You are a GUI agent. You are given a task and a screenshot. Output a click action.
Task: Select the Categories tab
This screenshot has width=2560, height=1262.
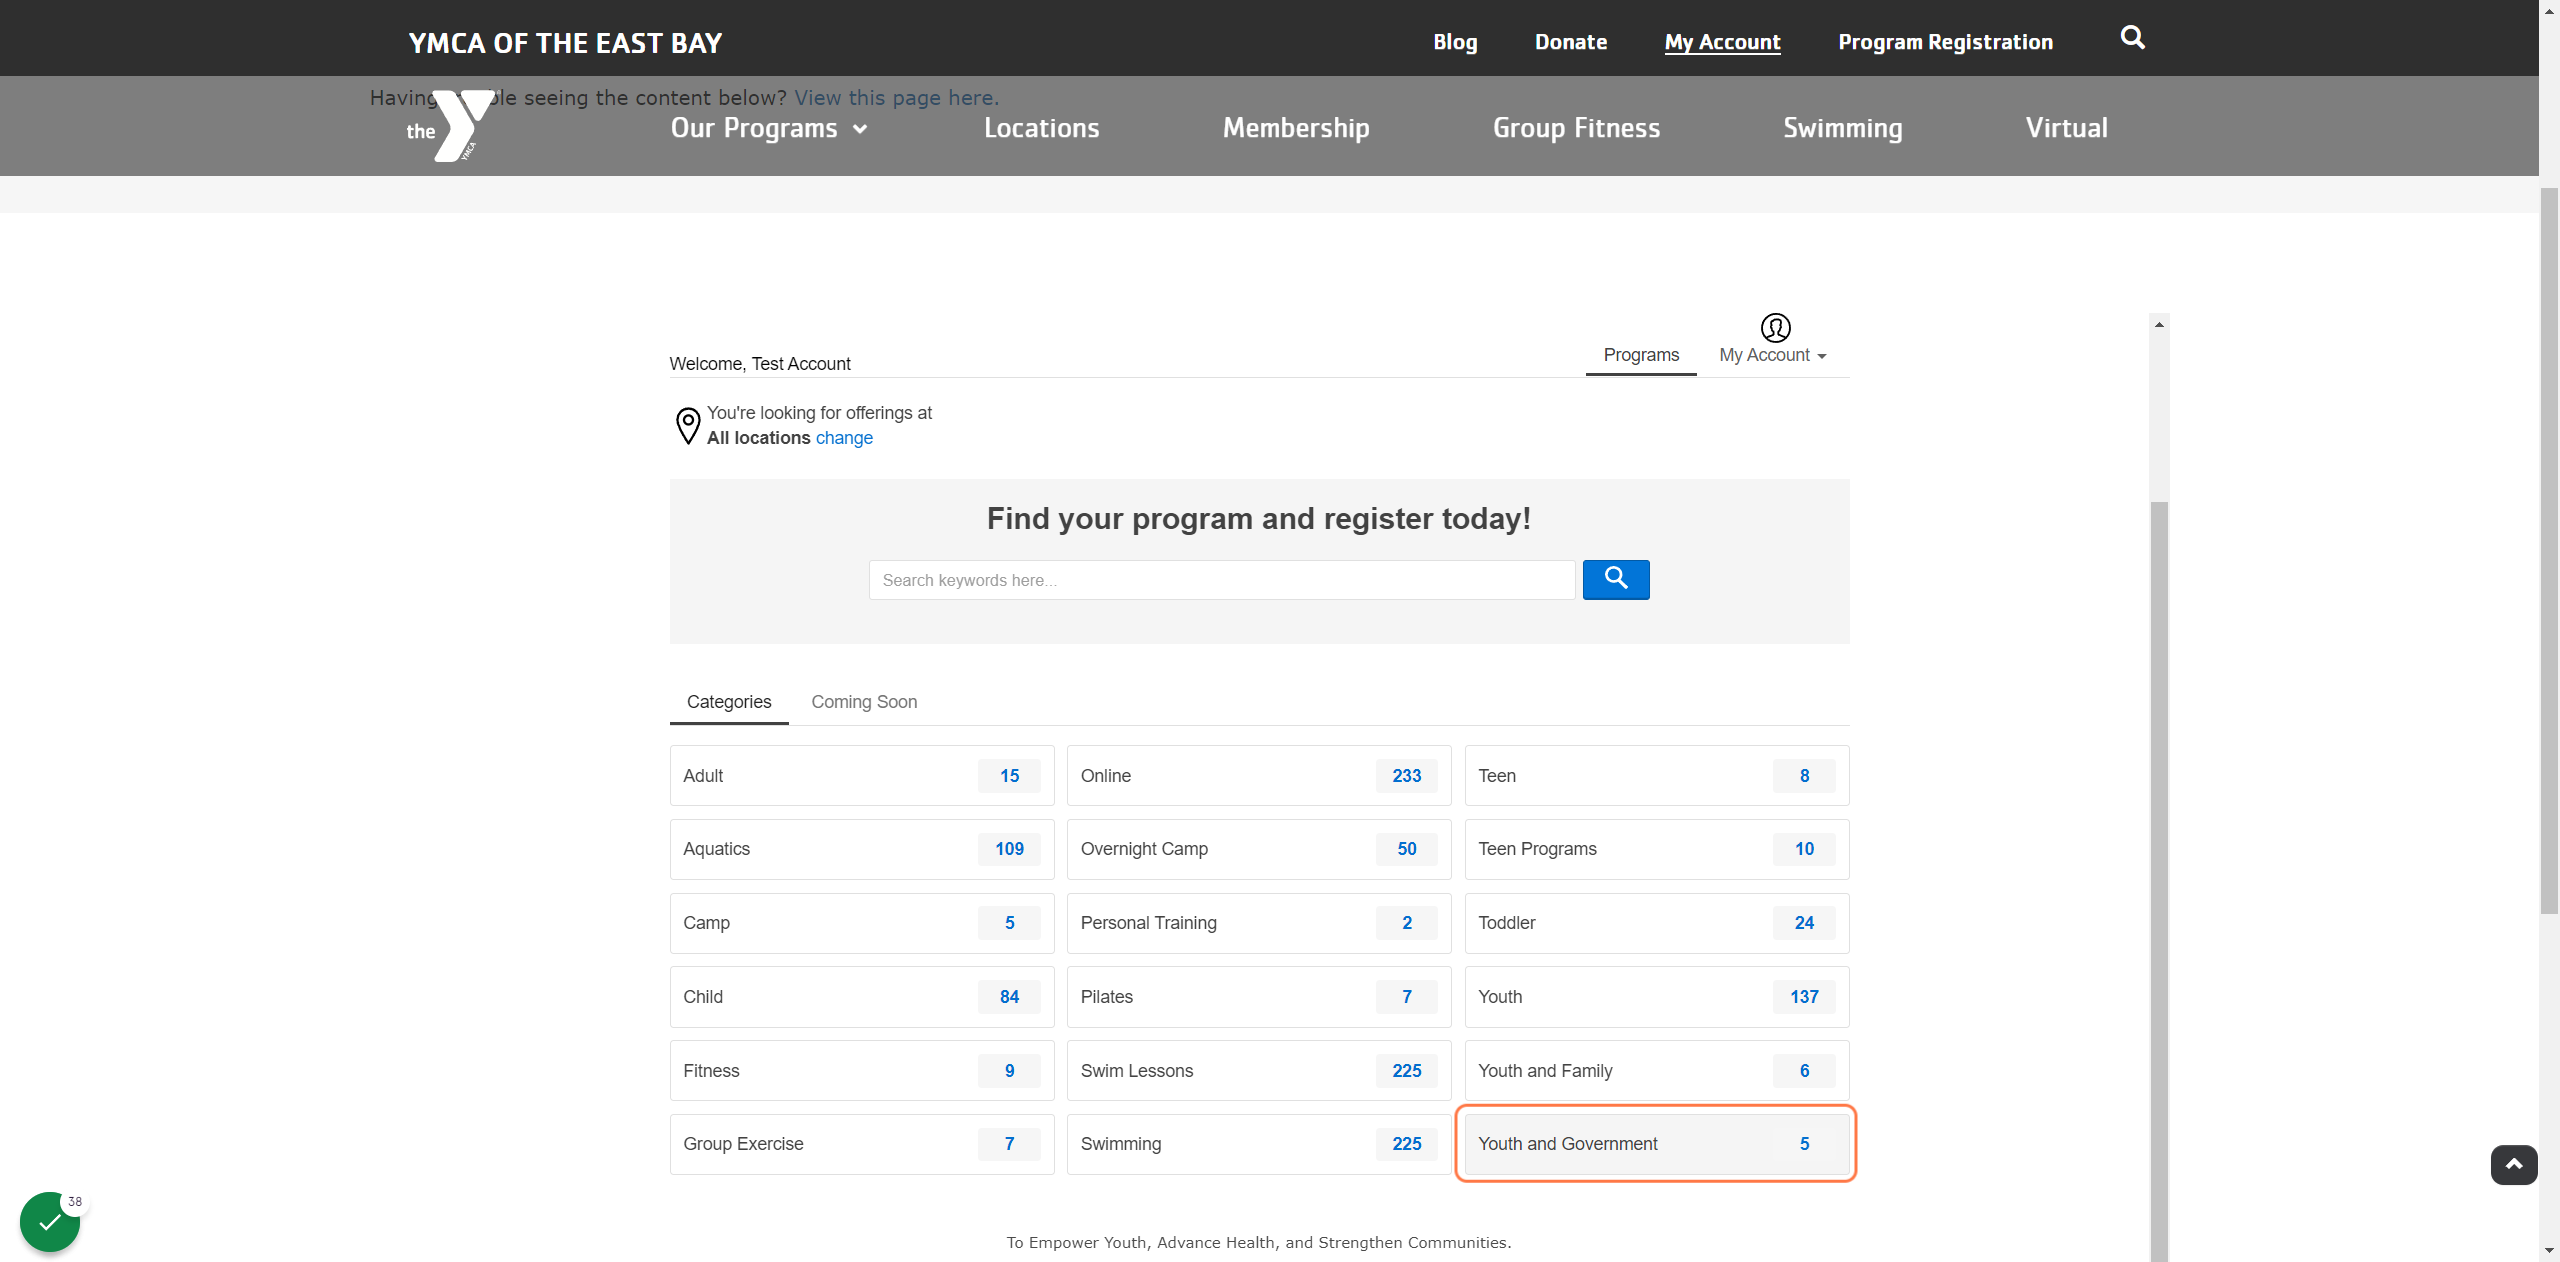coord(729,702)
